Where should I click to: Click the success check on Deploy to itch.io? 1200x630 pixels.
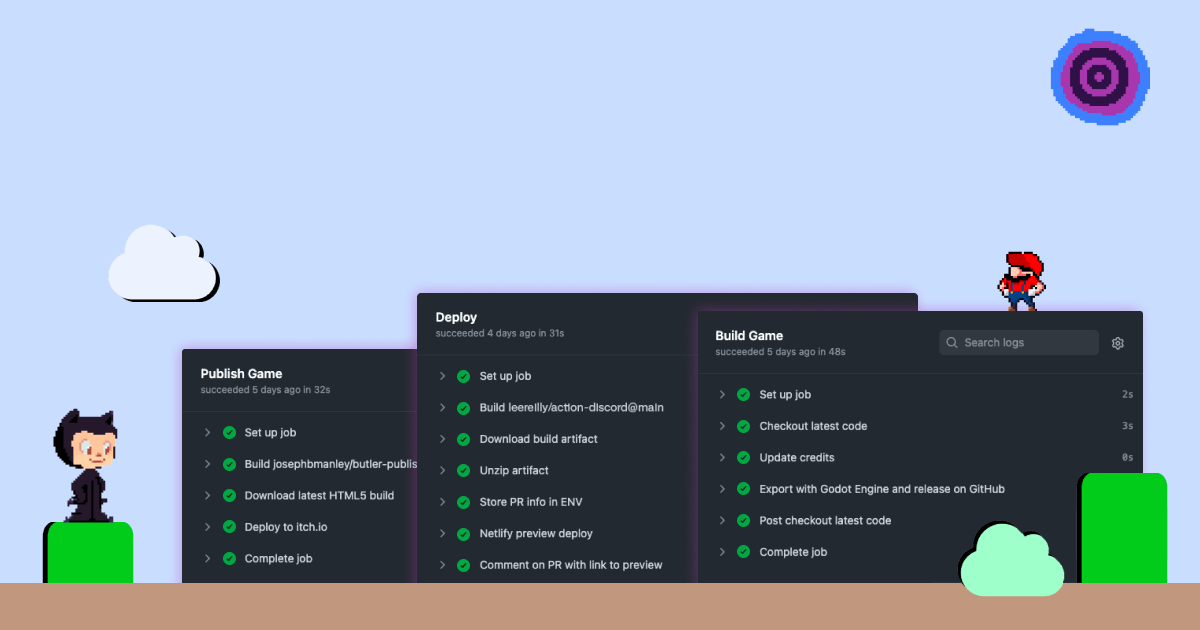pos(227,527)
